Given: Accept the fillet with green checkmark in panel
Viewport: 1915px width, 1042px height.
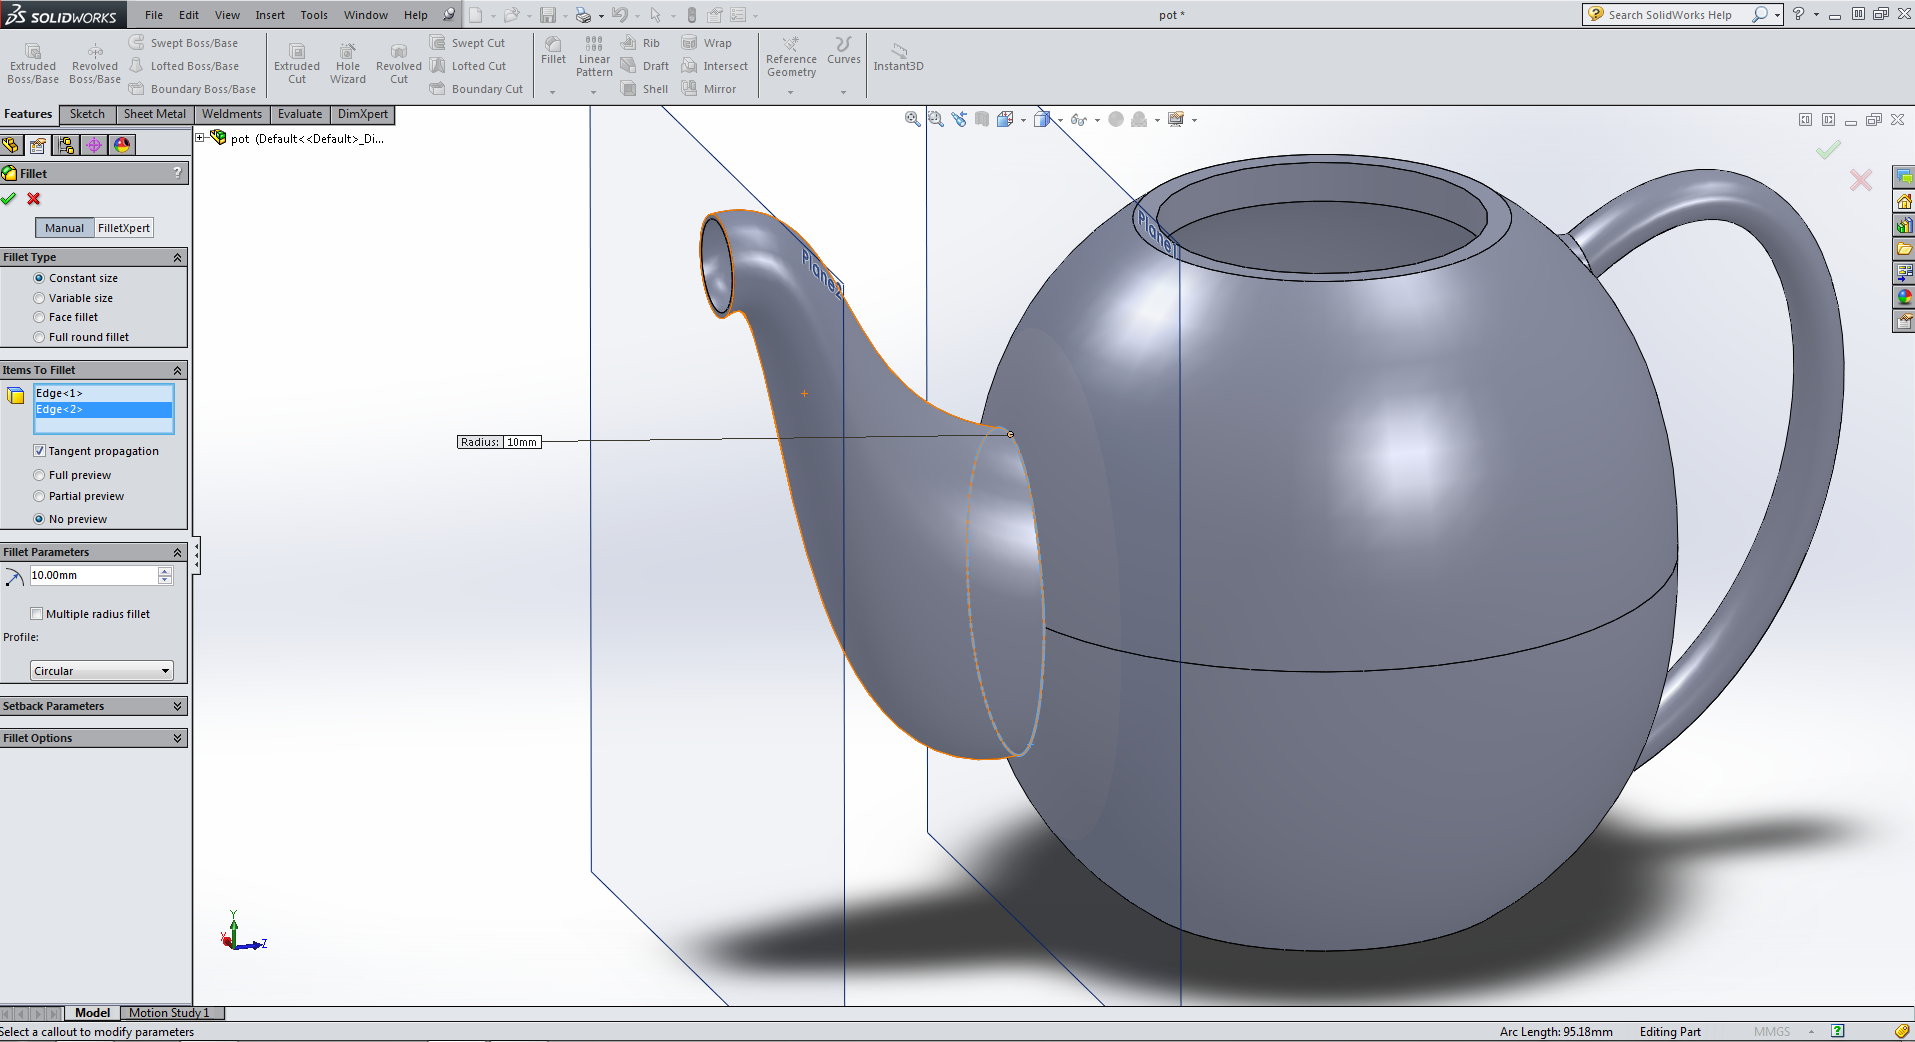Looking at the screenshot, I should tap(9, 199).
